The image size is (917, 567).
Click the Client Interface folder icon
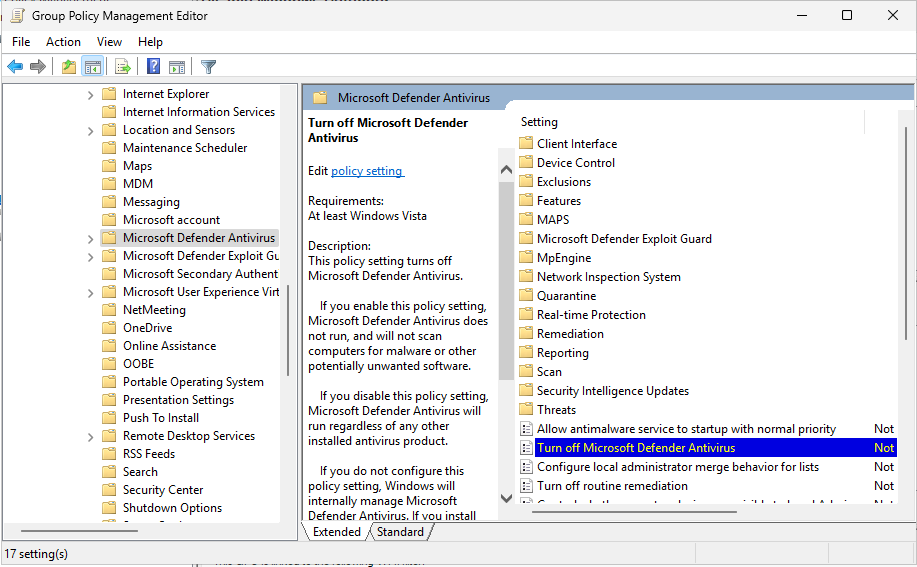click(x=526, y=143)
